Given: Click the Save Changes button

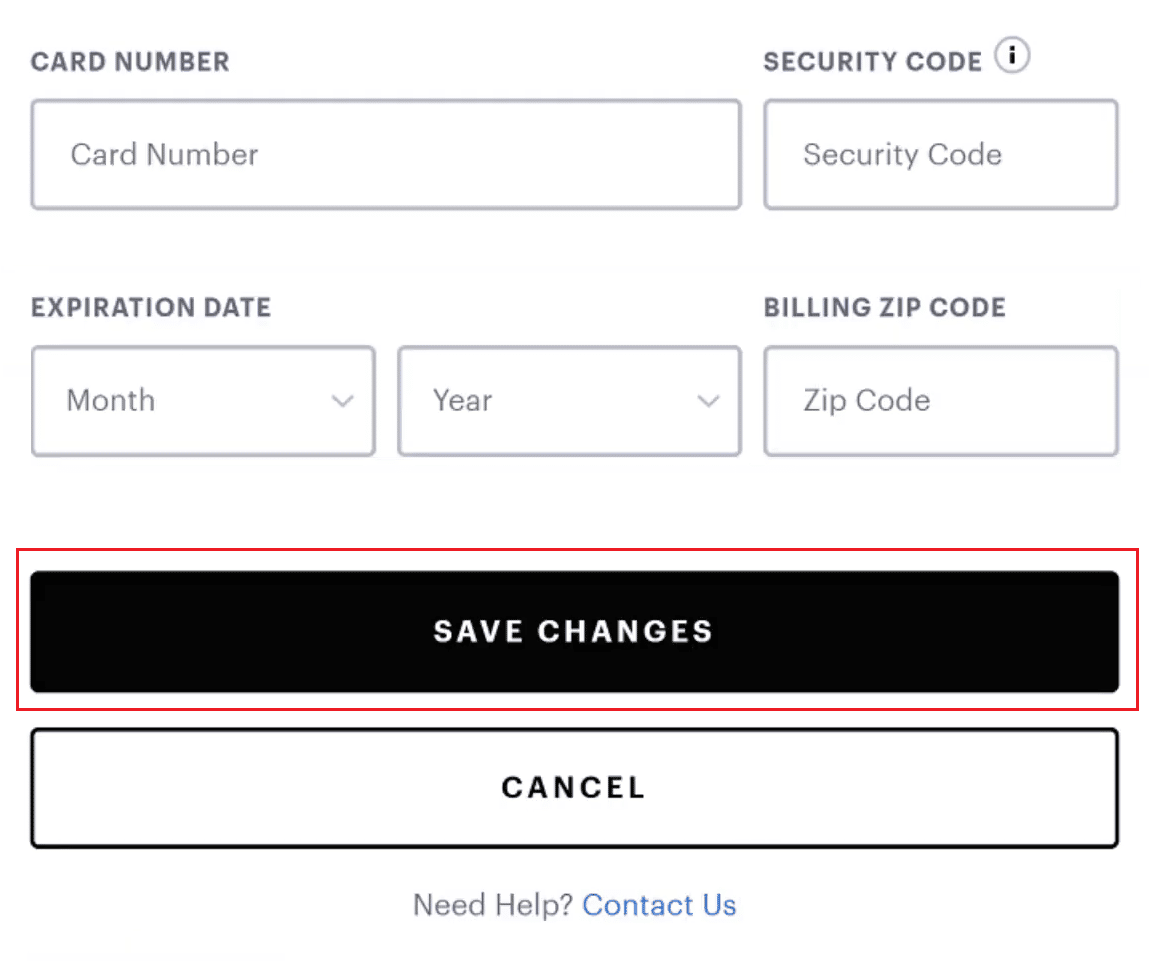Looking at the screenshot, I should pos(575,631).
